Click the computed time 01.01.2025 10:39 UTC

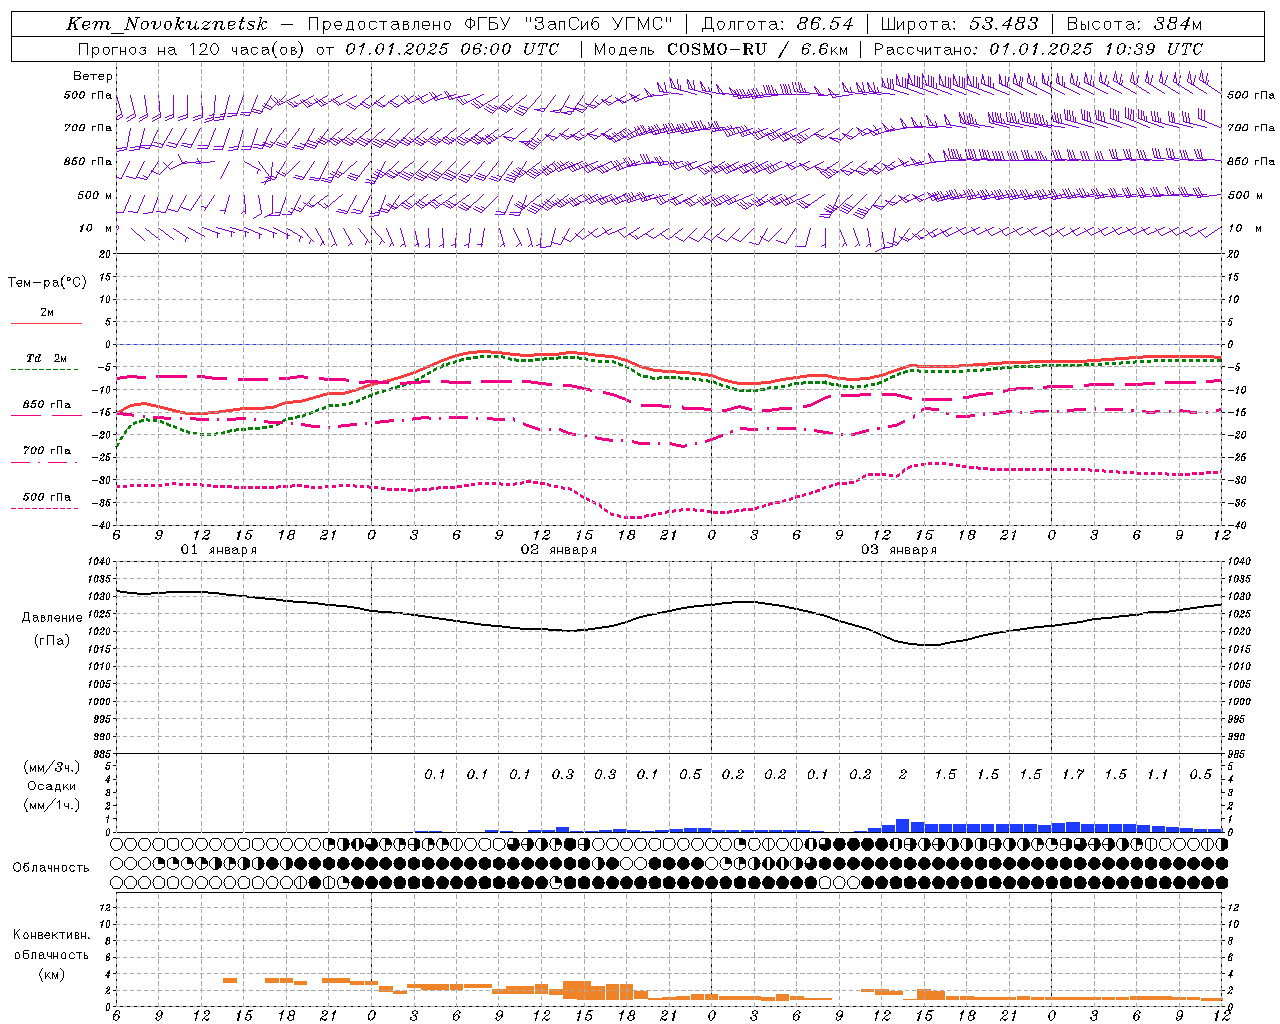pyautogui.click(x=1096, y=49)
